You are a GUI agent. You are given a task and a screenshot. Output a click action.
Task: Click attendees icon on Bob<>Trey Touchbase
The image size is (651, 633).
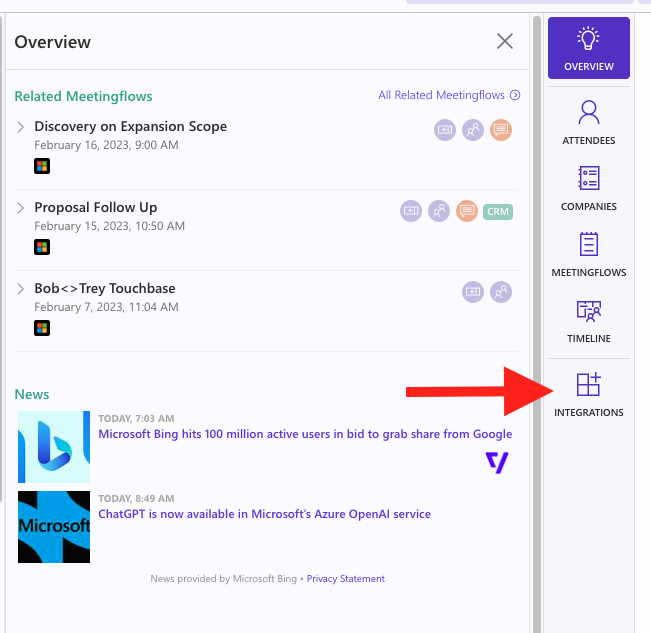tap(501, 292)
